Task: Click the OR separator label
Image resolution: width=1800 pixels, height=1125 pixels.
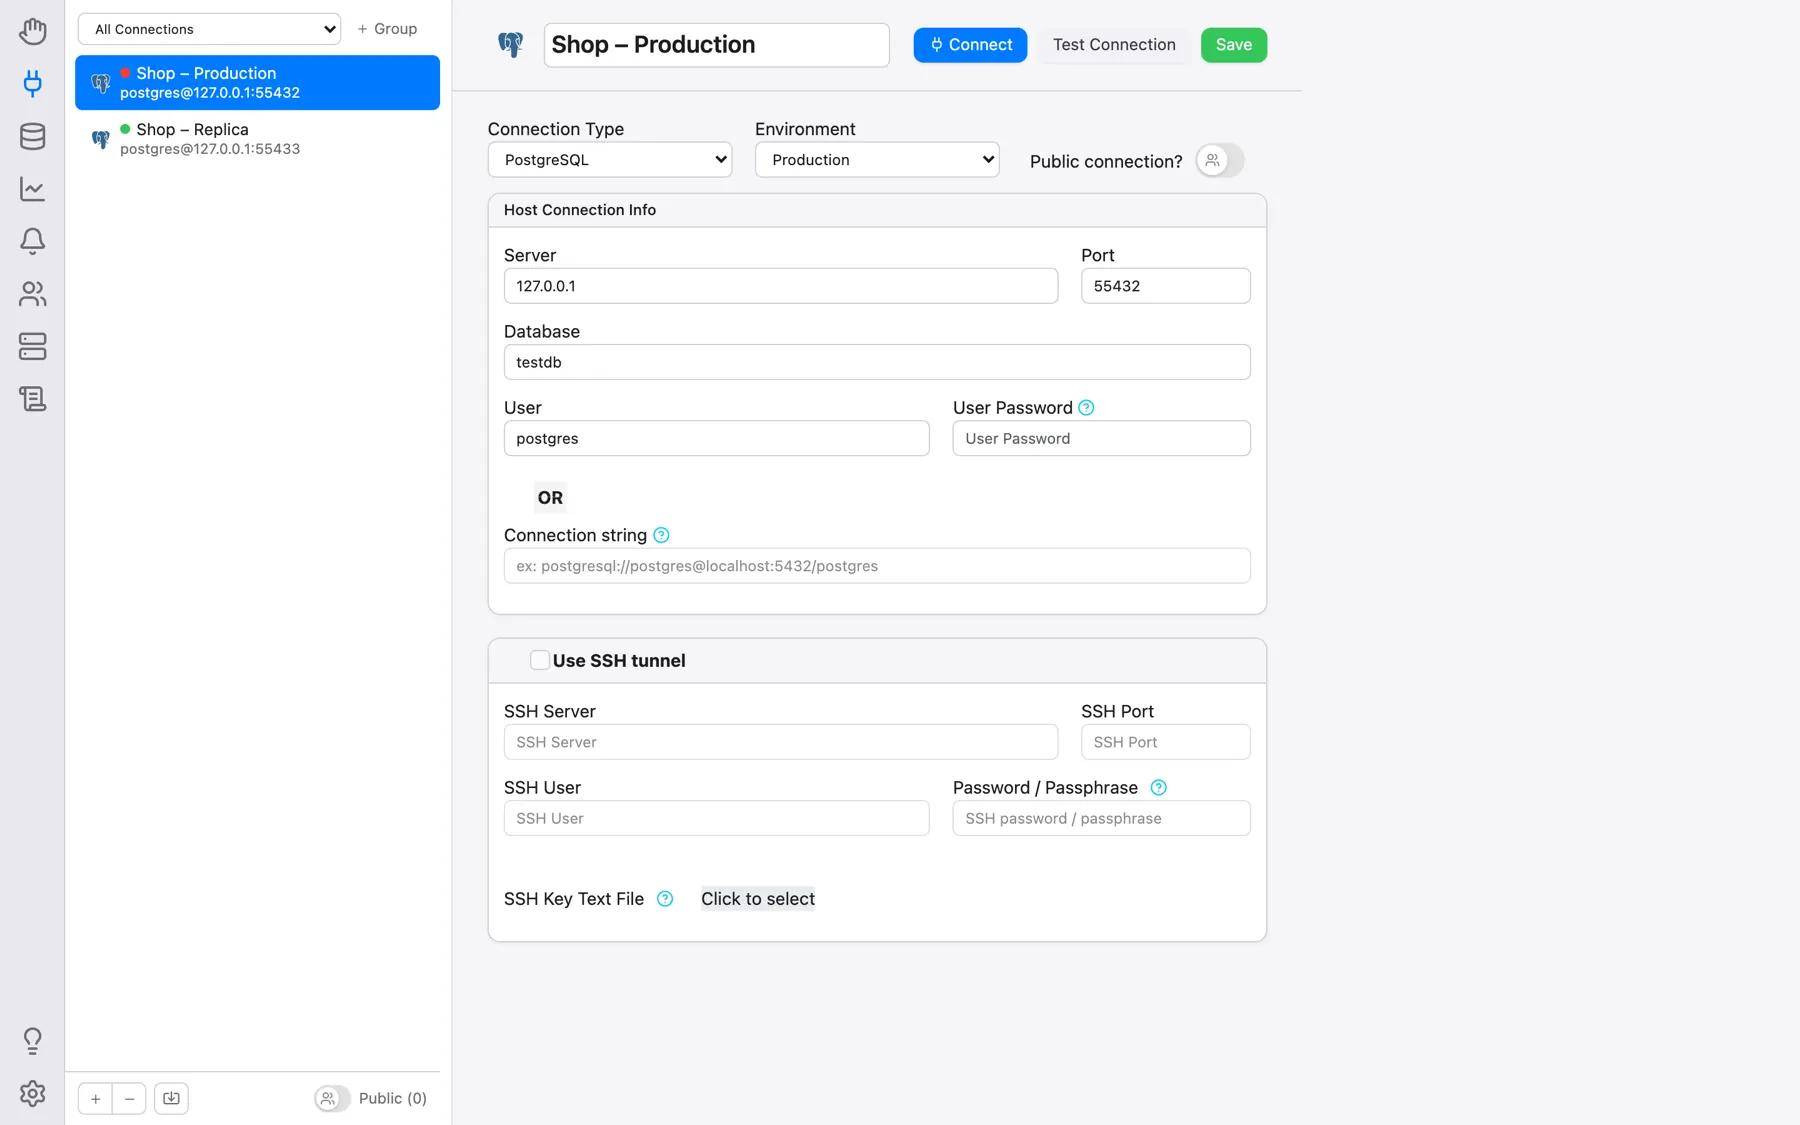Action: [550, 498]
